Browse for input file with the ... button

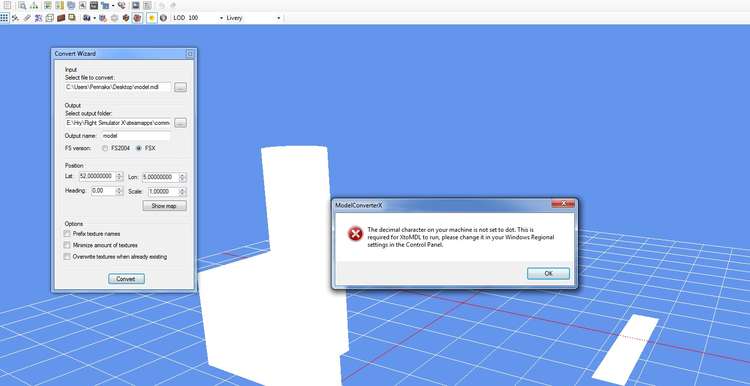180,87
